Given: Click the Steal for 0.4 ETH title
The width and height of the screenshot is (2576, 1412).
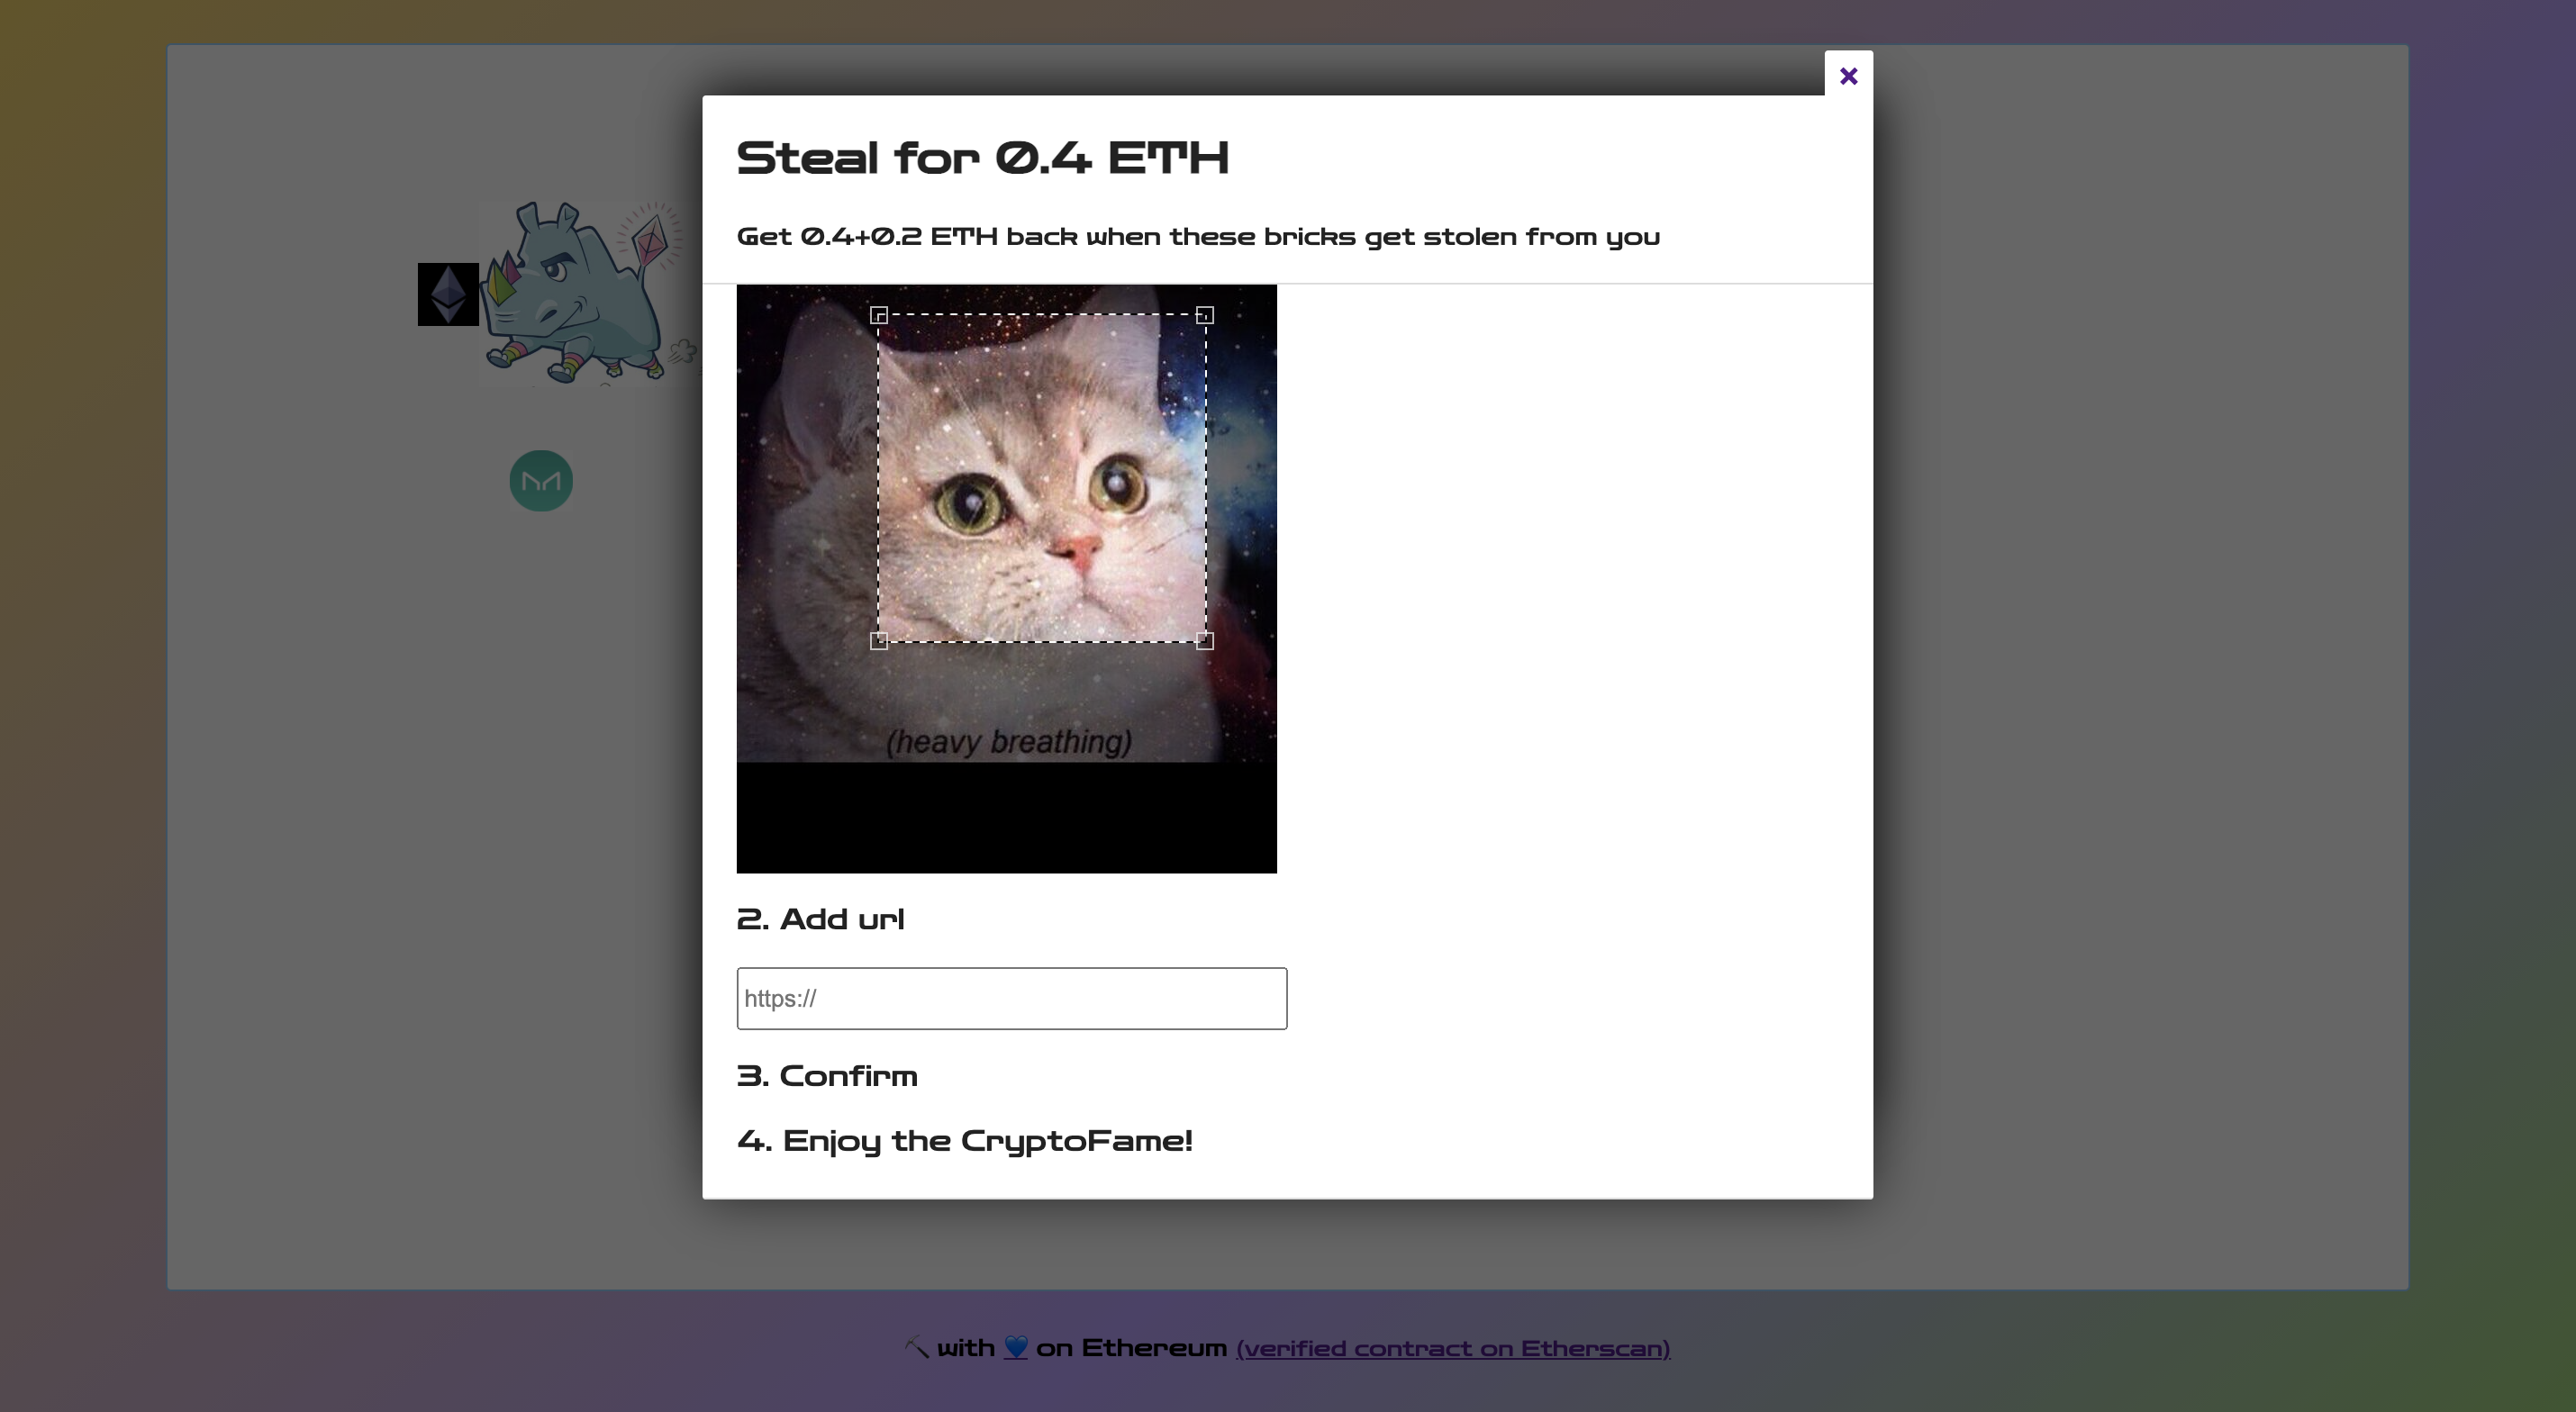Looking at the screenshot, I should coord(982,158).
